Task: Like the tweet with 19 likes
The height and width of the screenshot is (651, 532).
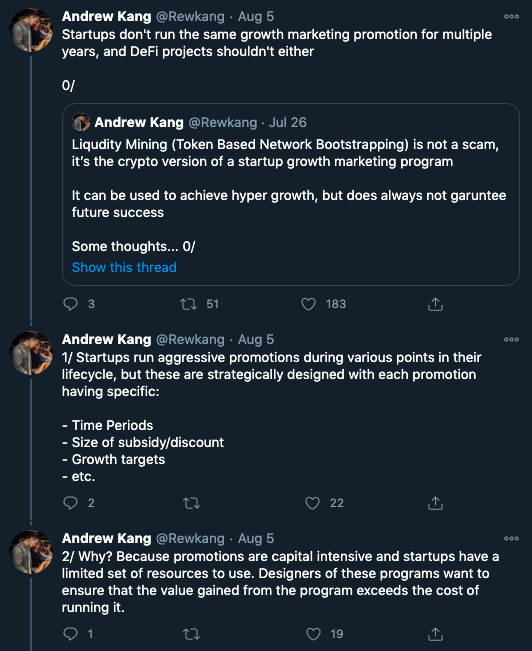Action: (313, 634)
